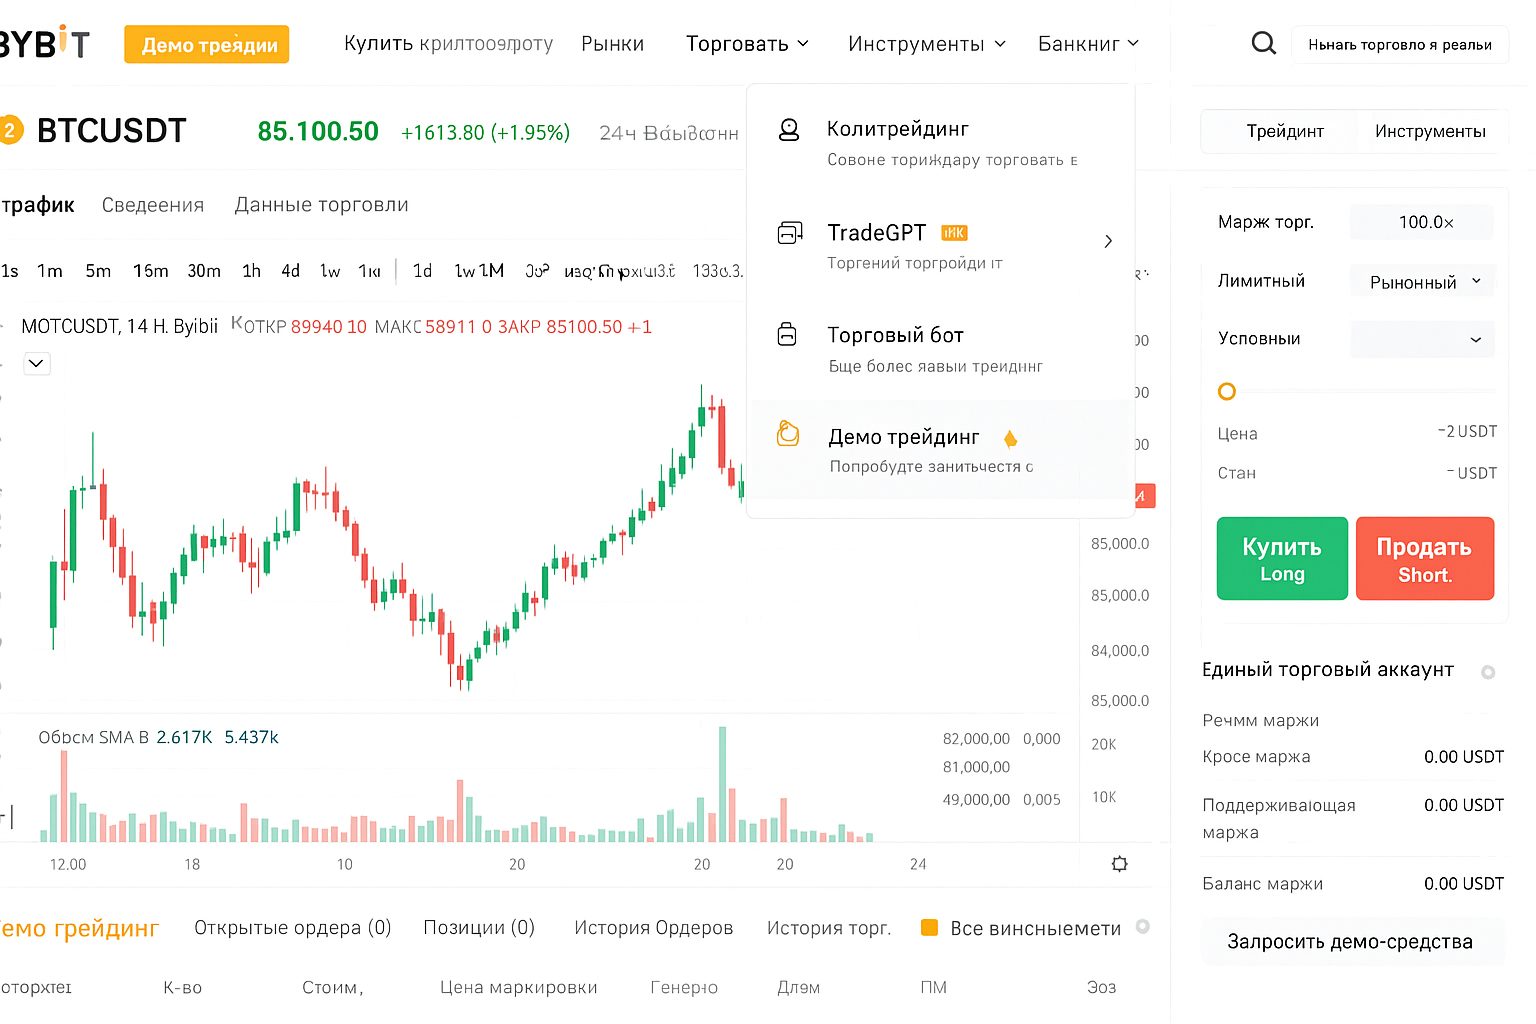
Task: Click the Баланс маржи 0.00 USDT value
Action: [1464, 884]
